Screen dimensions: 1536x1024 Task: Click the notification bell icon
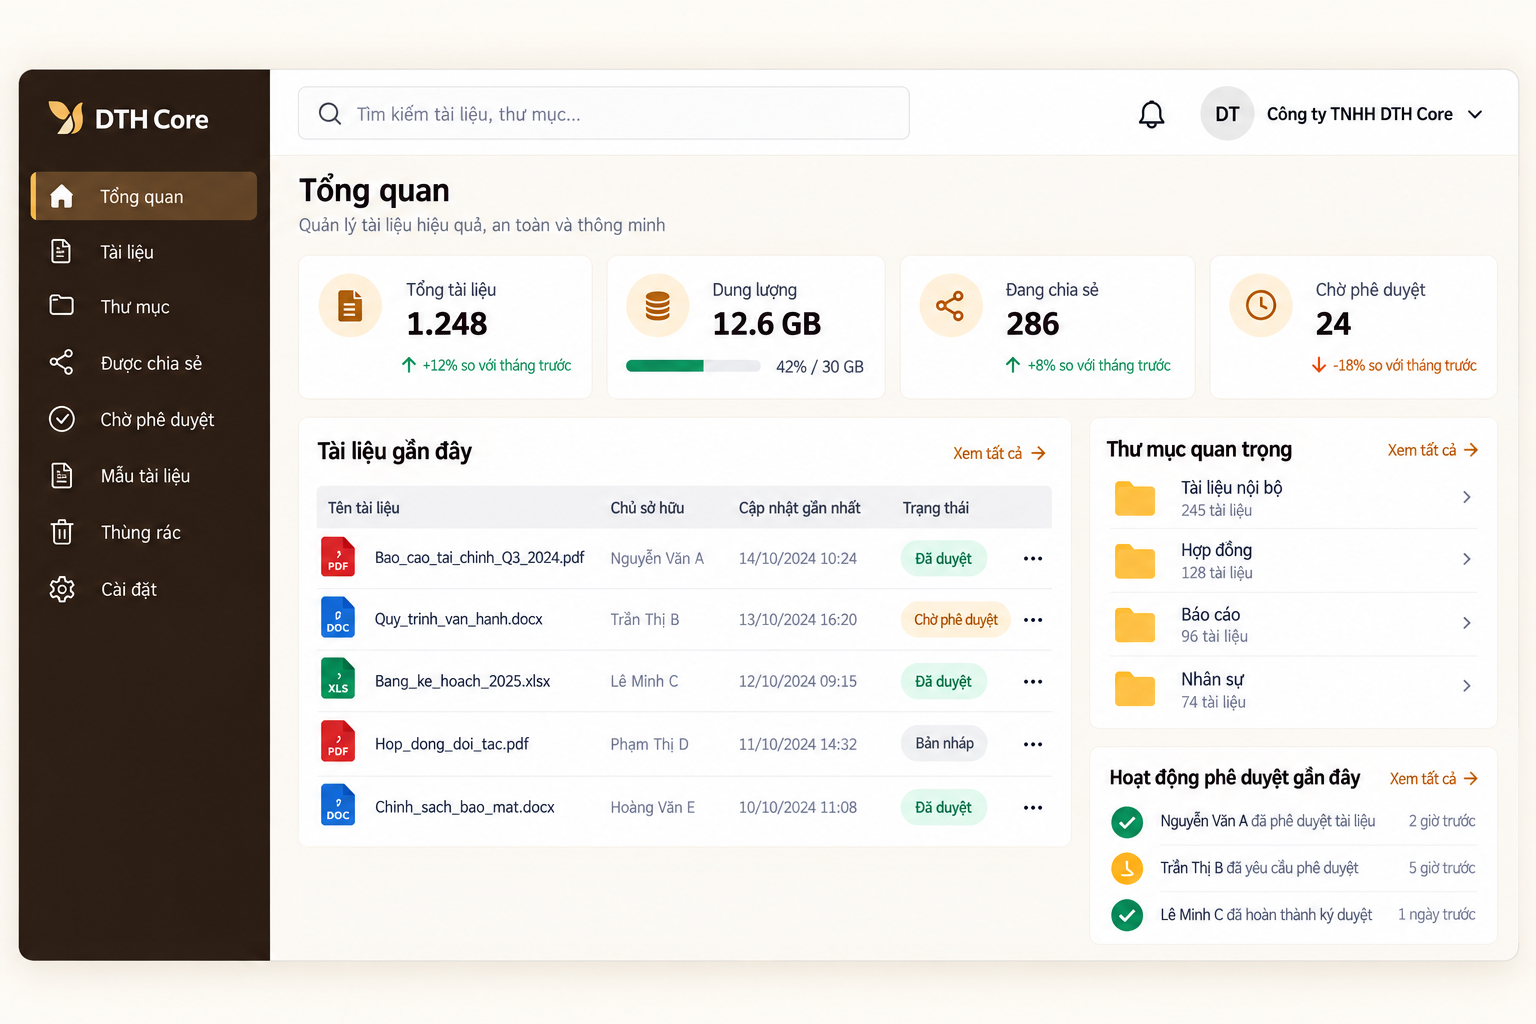tap(1151, 115)
